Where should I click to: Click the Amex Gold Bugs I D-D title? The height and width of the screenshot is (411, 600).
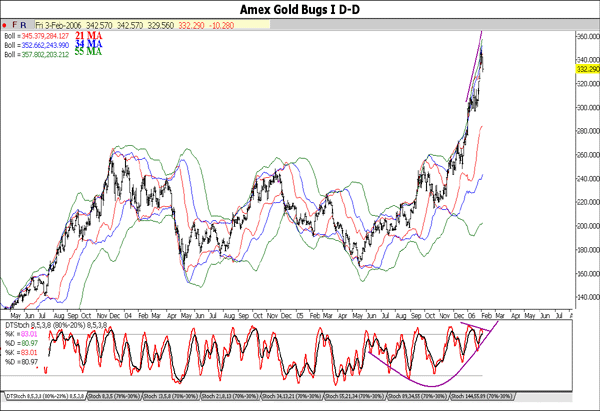[x=300, y=10]
